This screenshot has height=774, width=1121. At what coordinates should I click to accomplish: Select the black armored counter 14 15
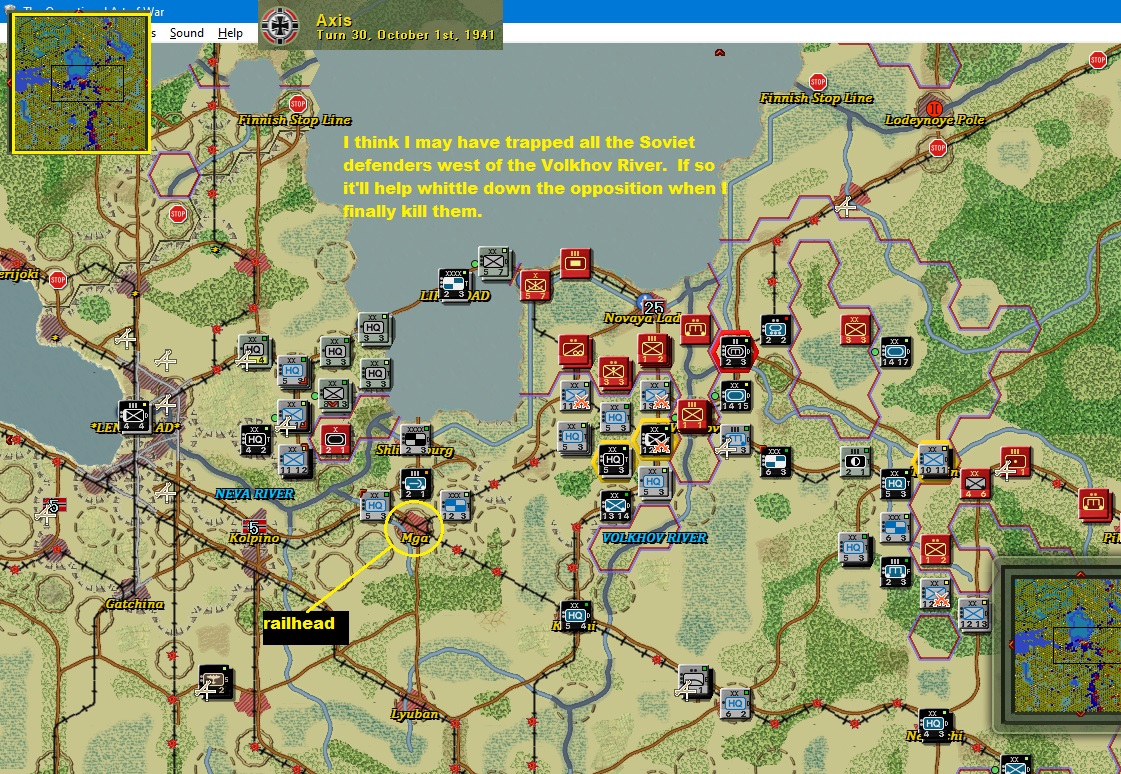click(735, 397)
